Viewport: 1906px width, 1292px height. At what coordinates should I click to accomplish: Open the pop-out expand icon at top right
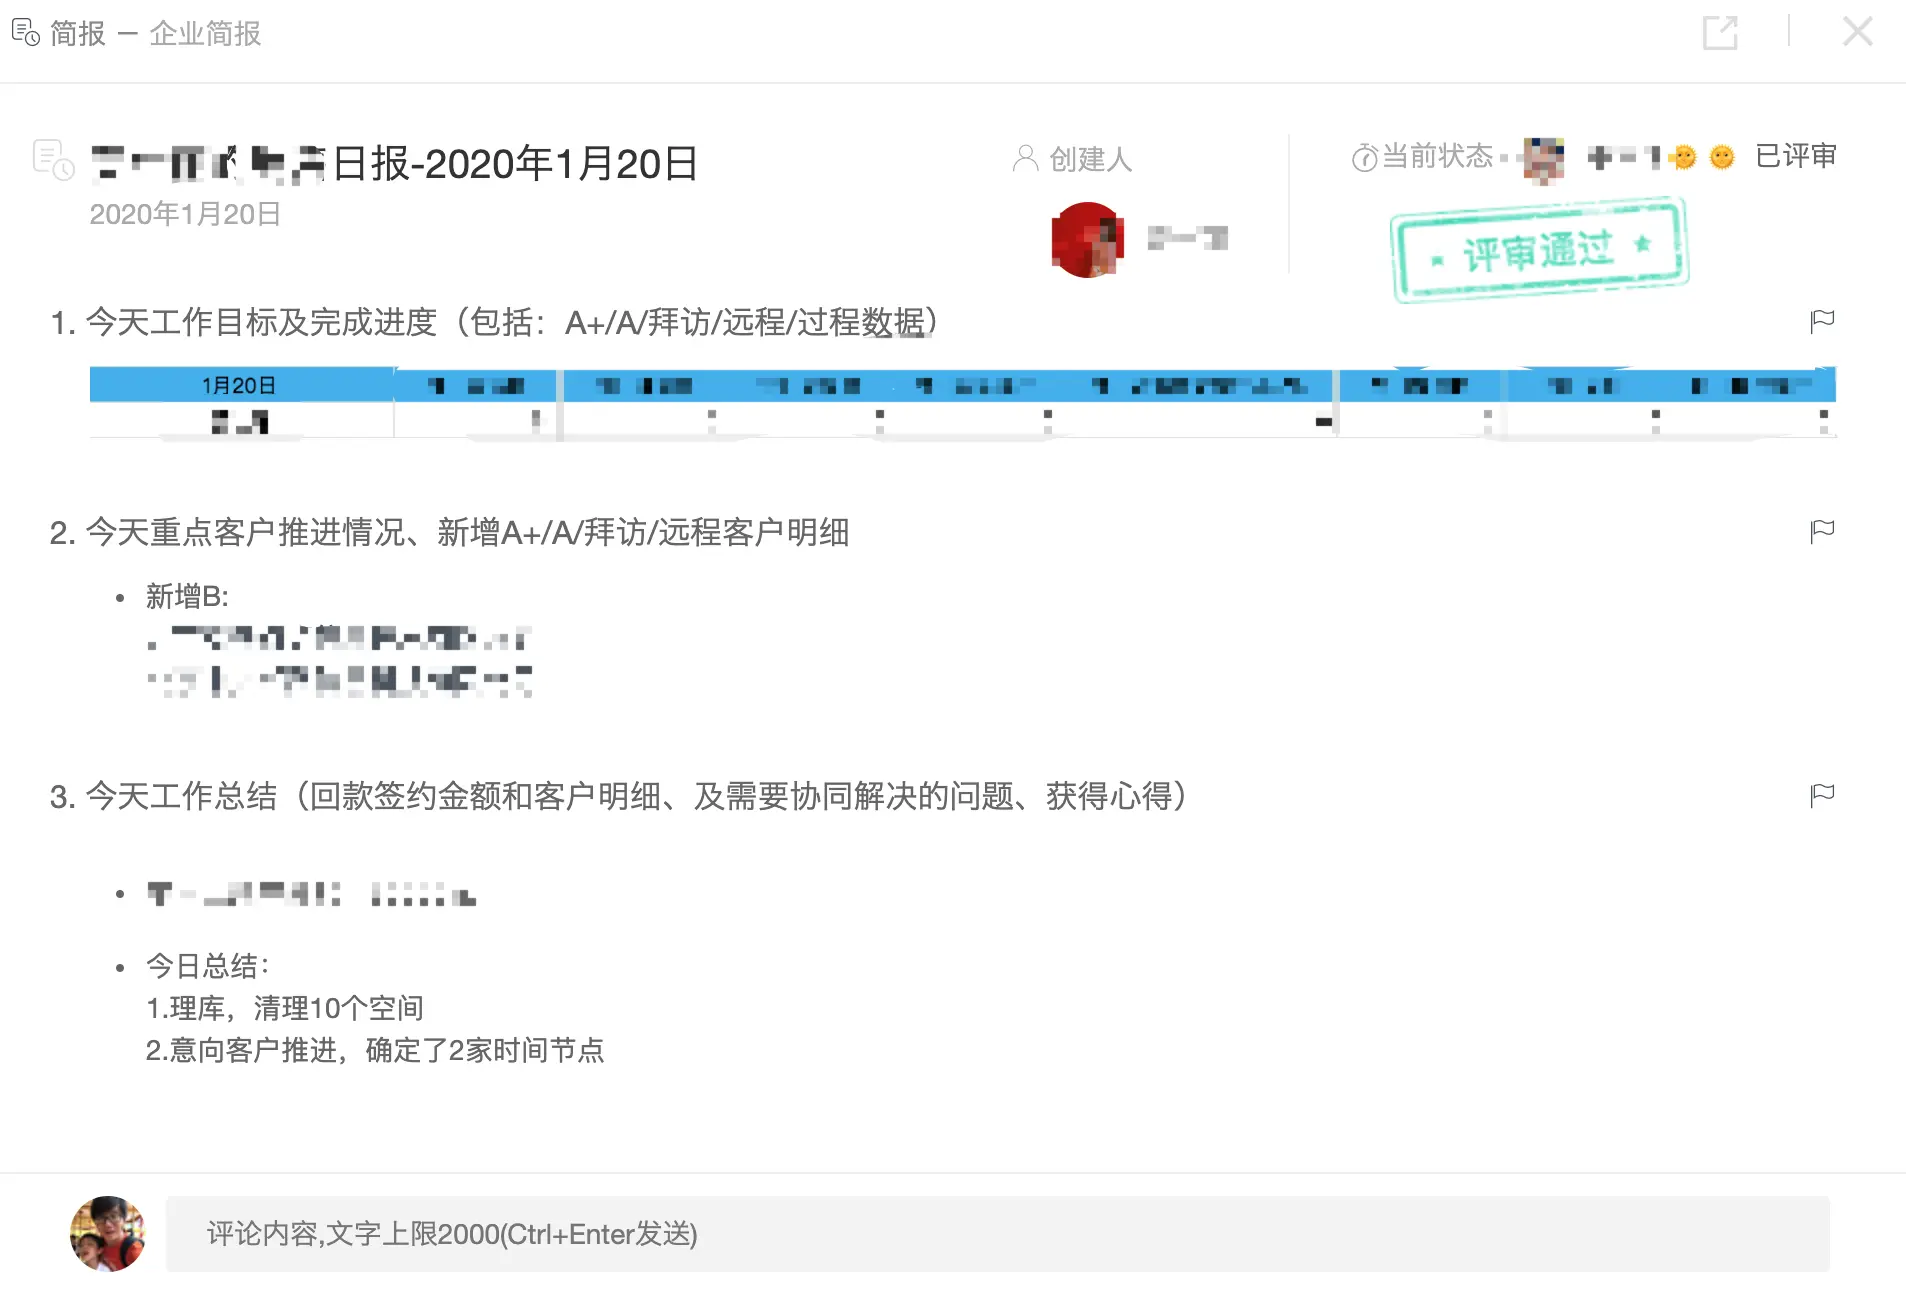pyautogui.click(x=1722, y=33)
